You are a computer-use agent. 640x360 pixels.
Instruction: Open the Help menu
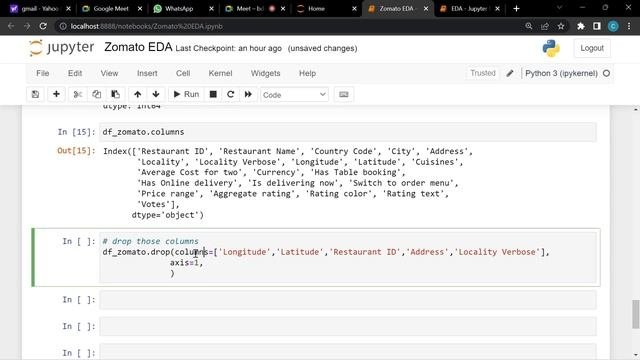pyautogui.click(x=307, y=73)
